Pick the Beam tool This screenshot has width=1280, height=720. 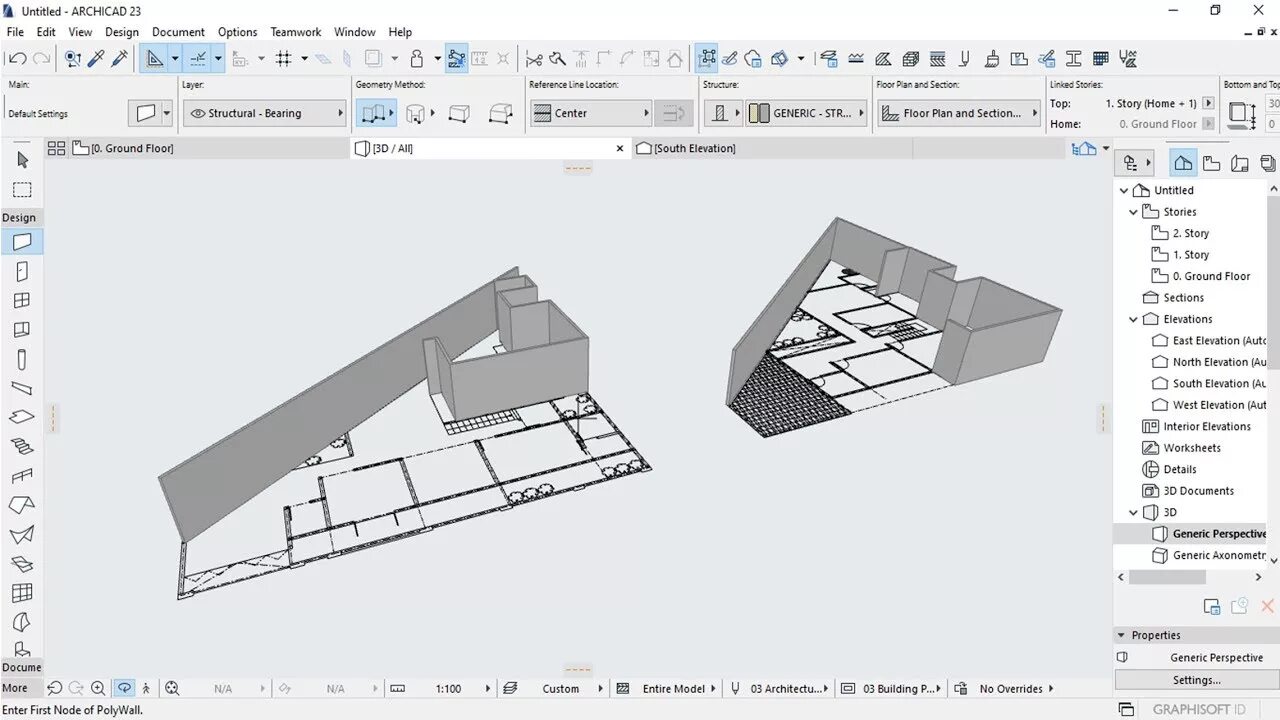point(22,388)
